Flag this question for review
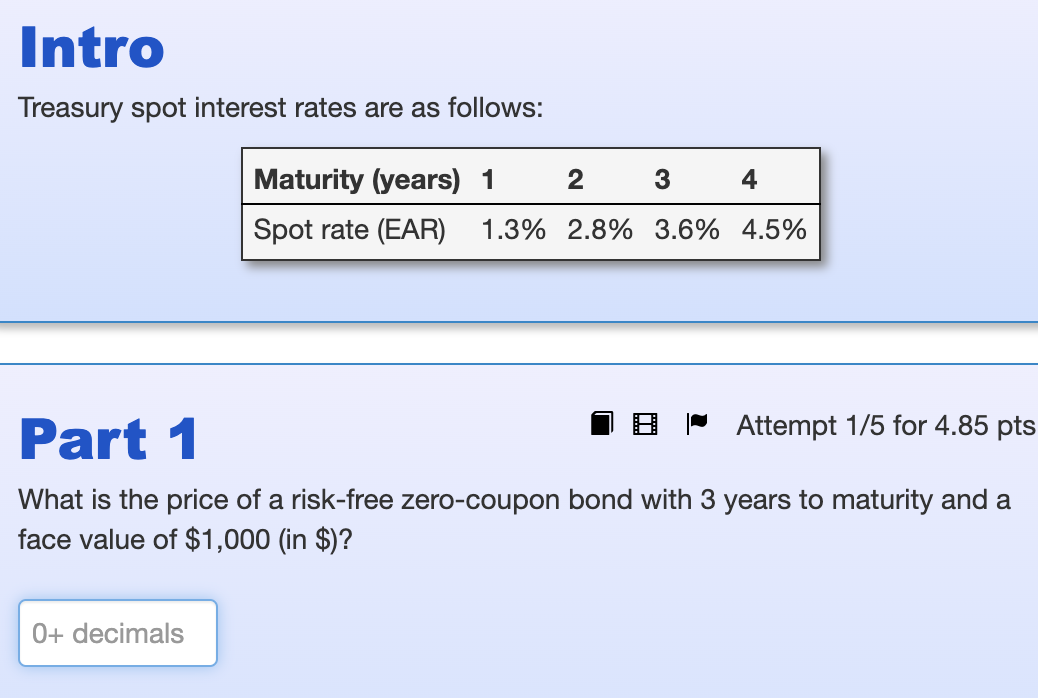This screenshot has height=698, width=1038. (696, 423)
